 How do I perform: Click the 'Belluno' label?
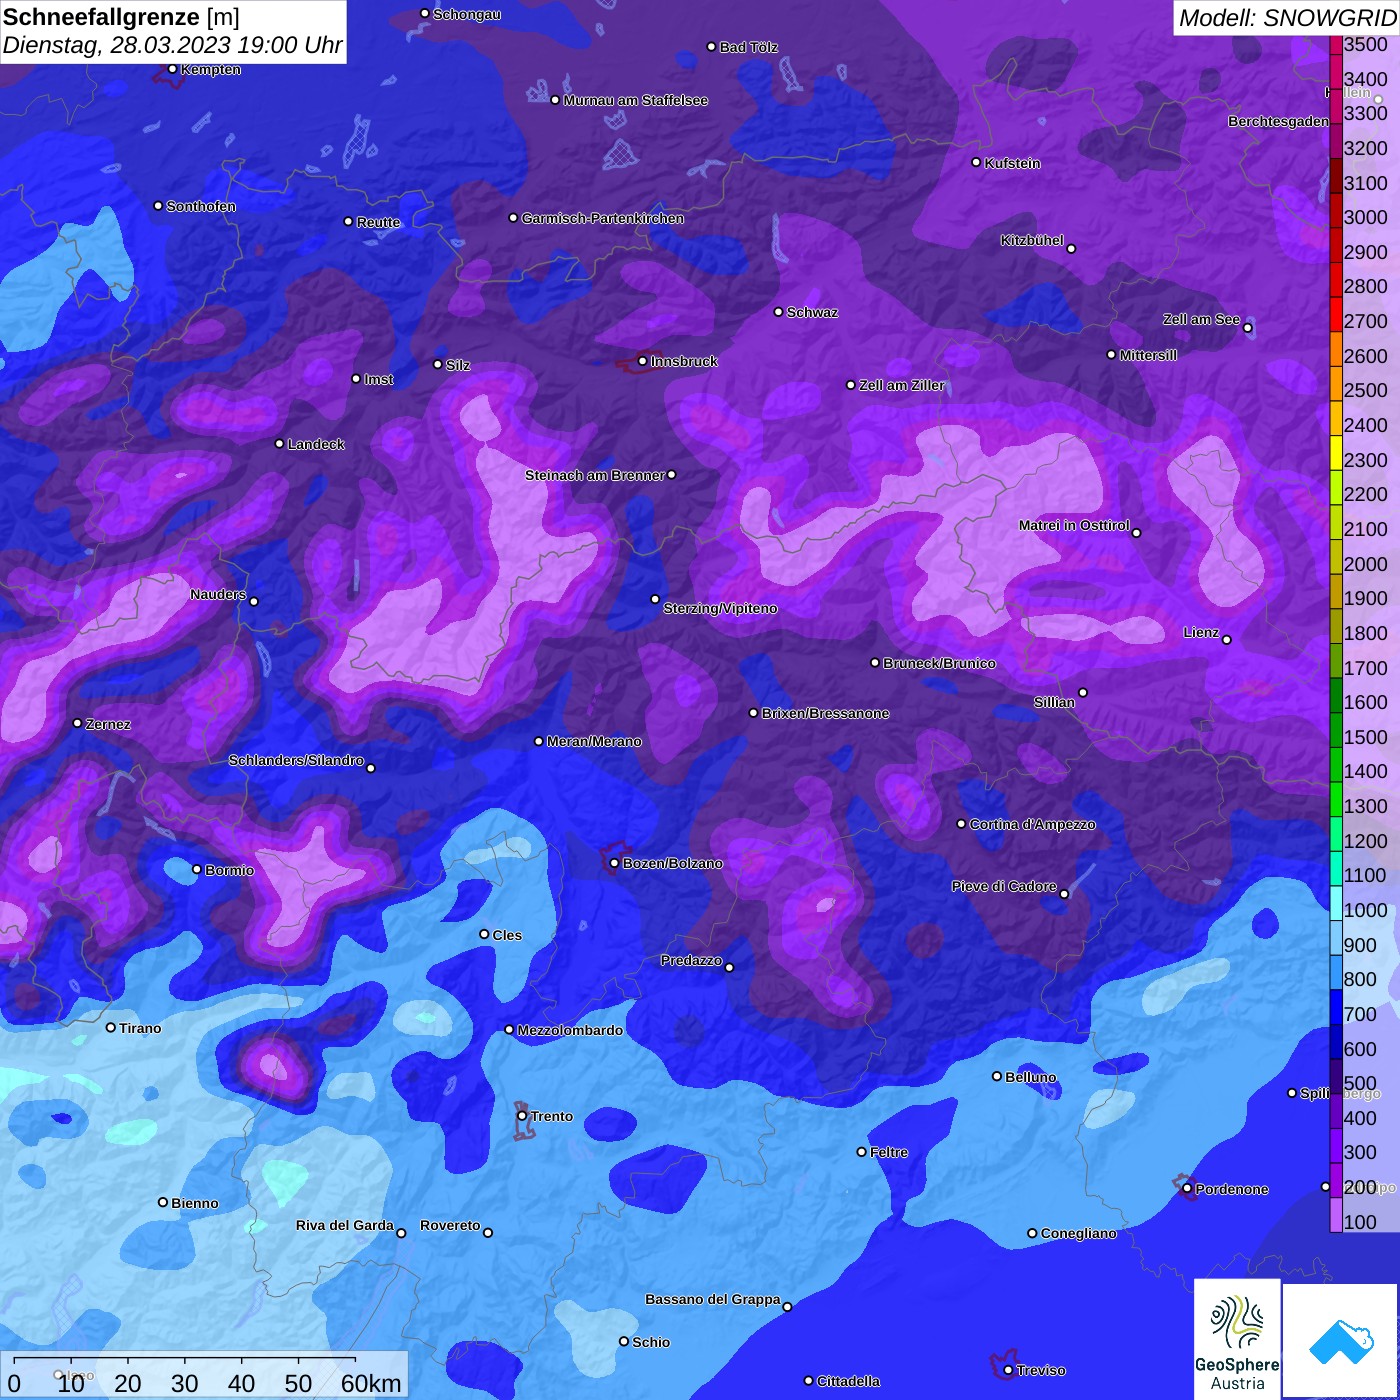(1031, 1077)
